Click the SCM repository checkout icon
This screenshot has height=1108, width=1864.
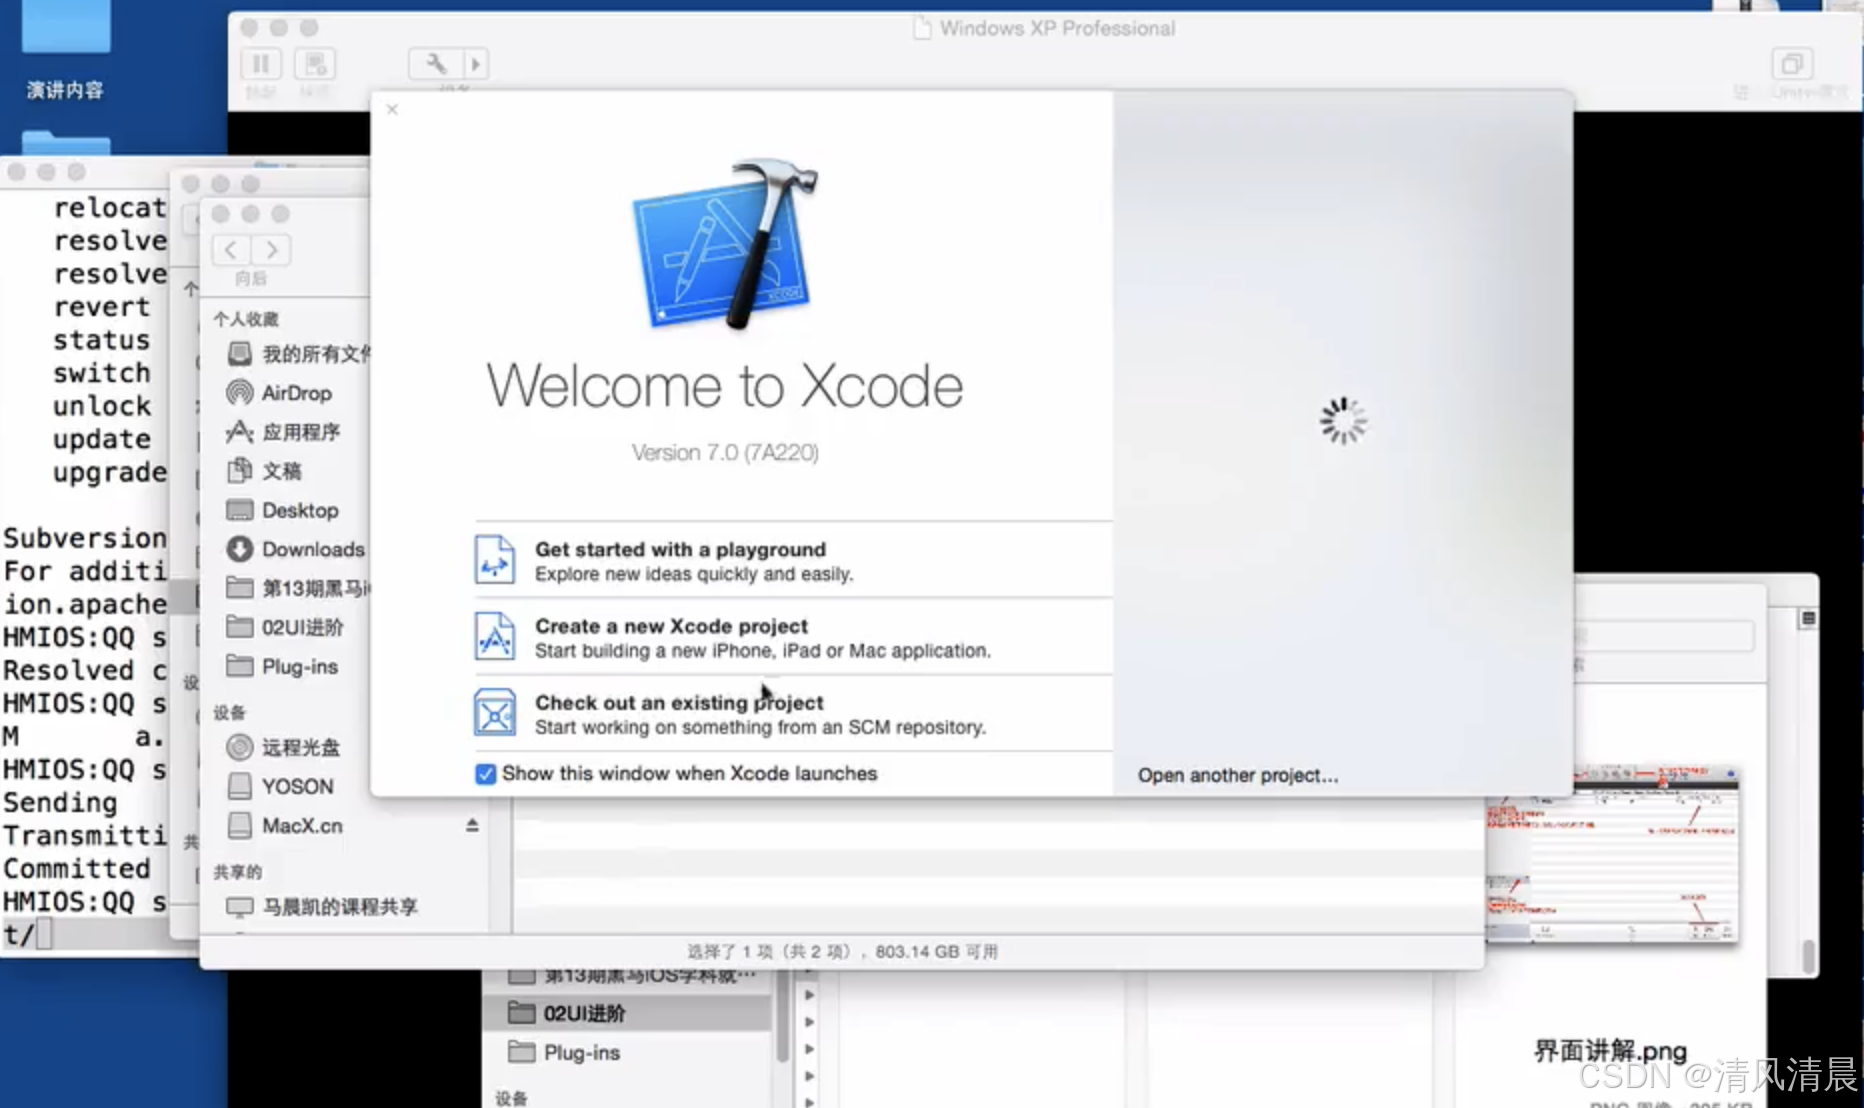tap(495, 713)
